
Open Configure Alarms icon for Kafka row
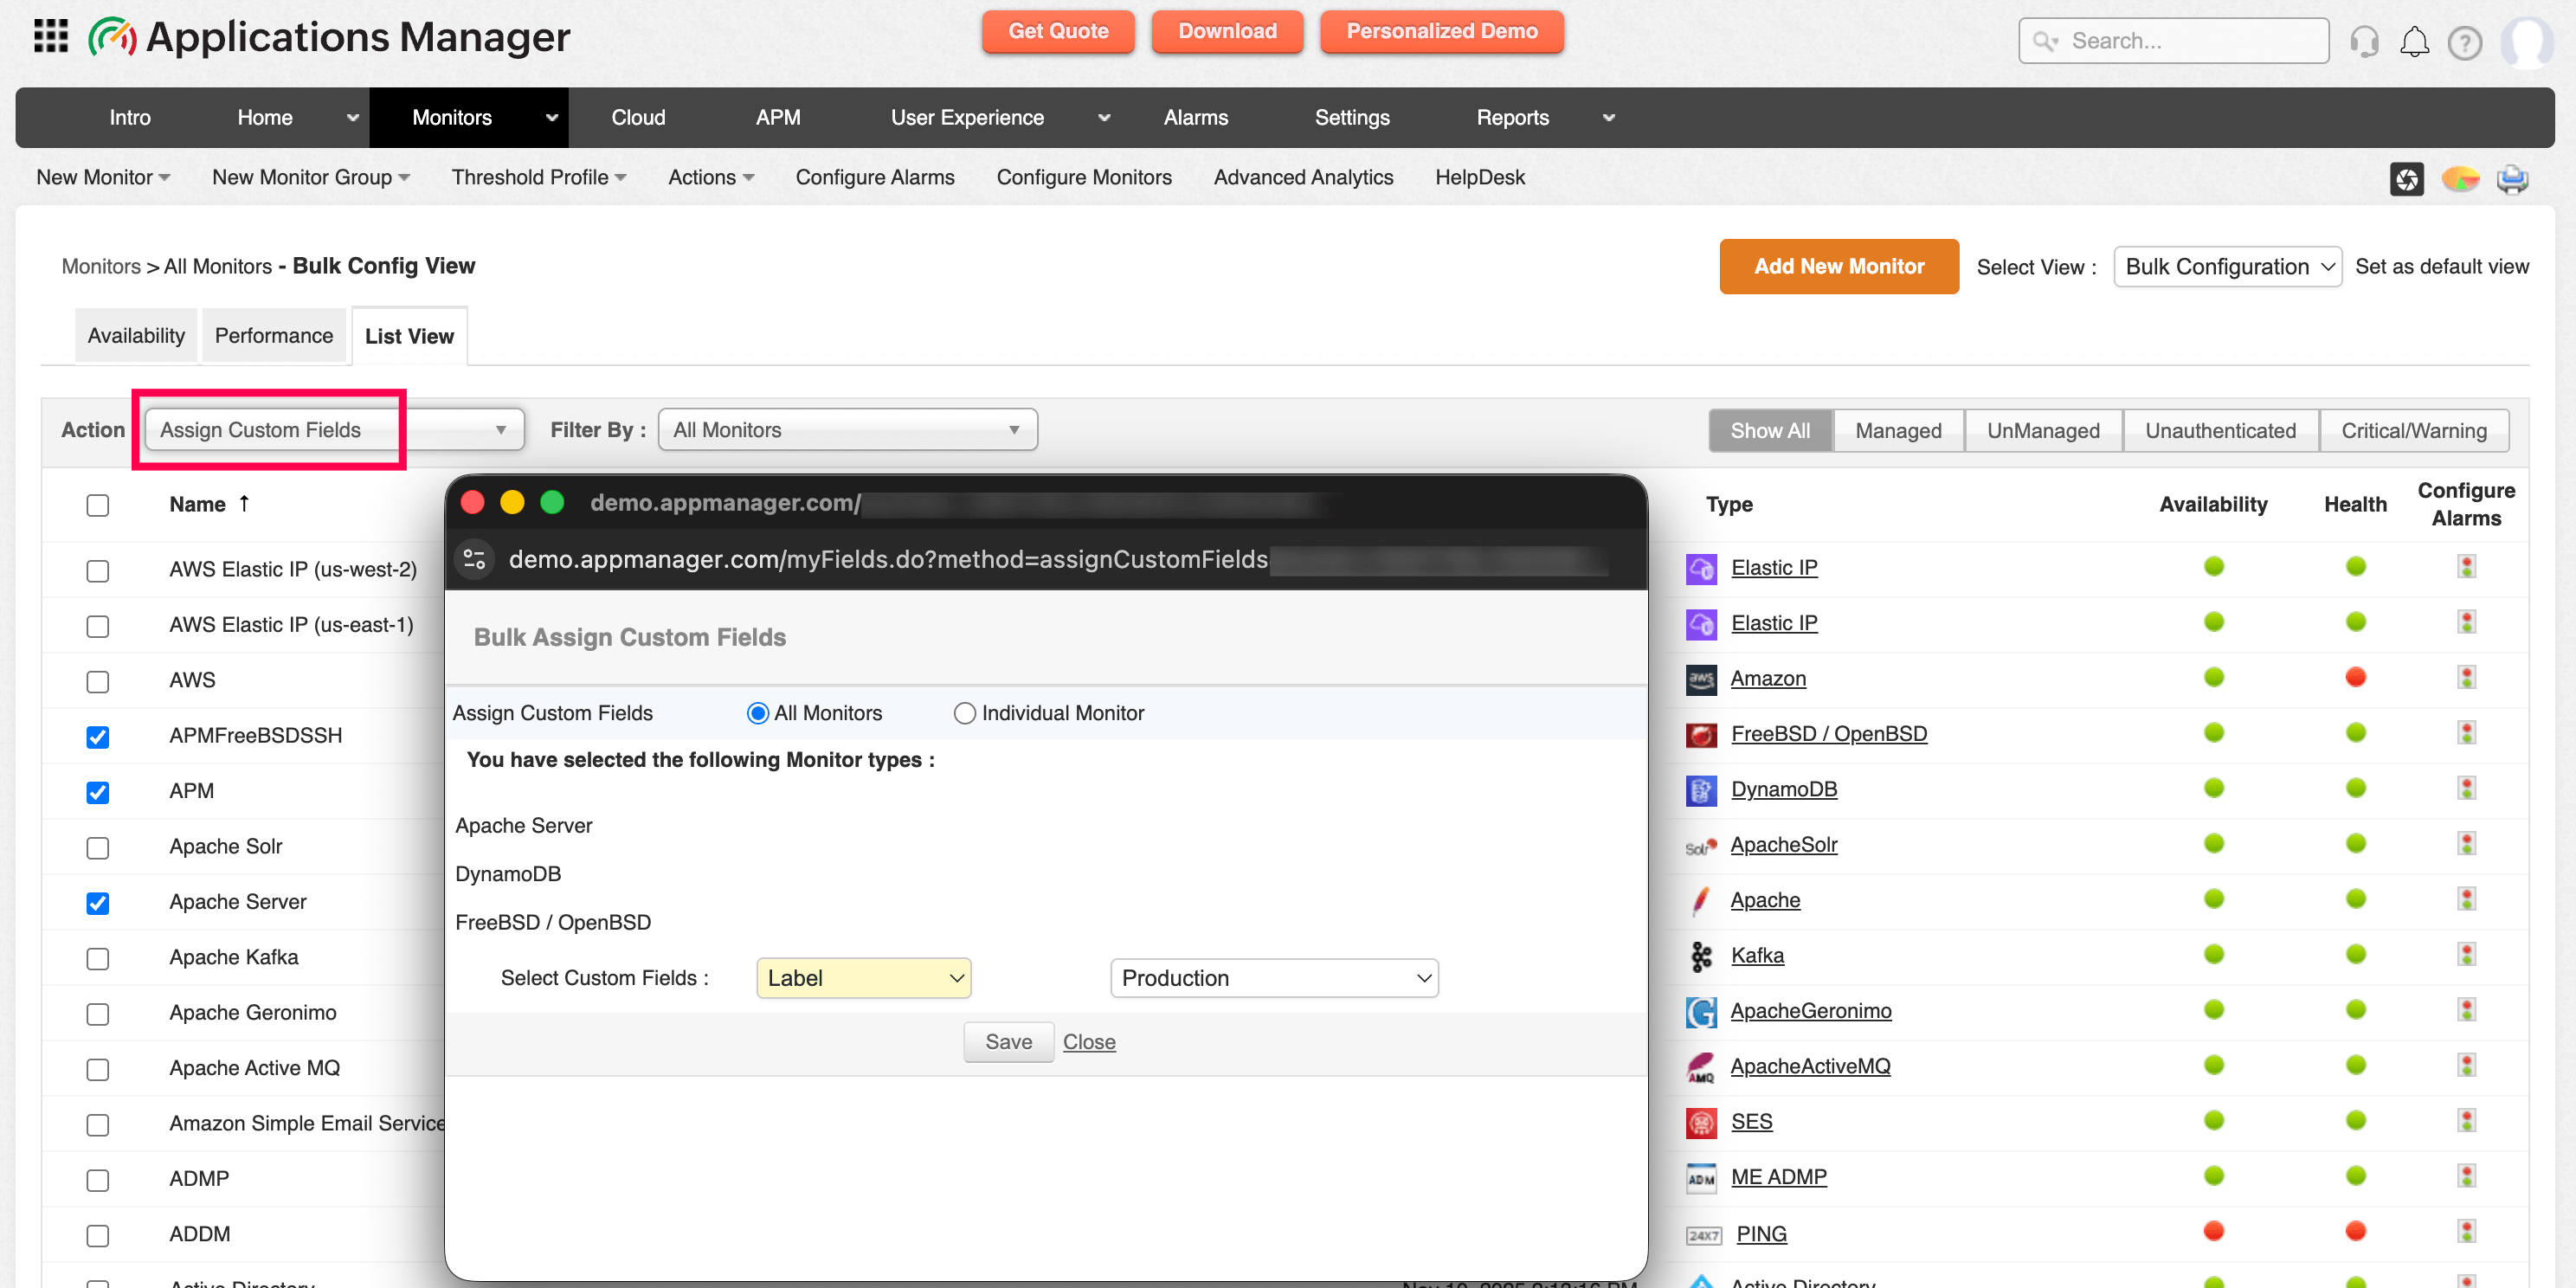2467,954
